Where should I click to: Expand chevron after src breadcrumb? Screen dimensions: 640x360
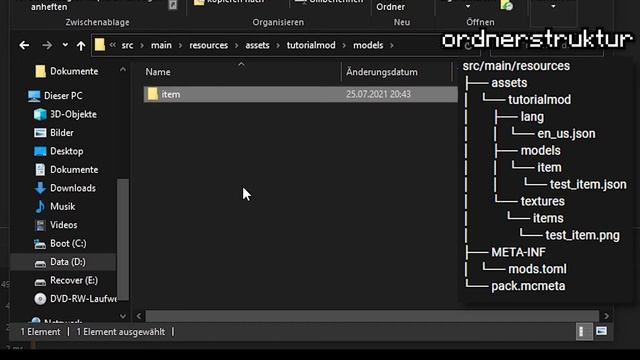pyautogui.click(x=142, y=45)
